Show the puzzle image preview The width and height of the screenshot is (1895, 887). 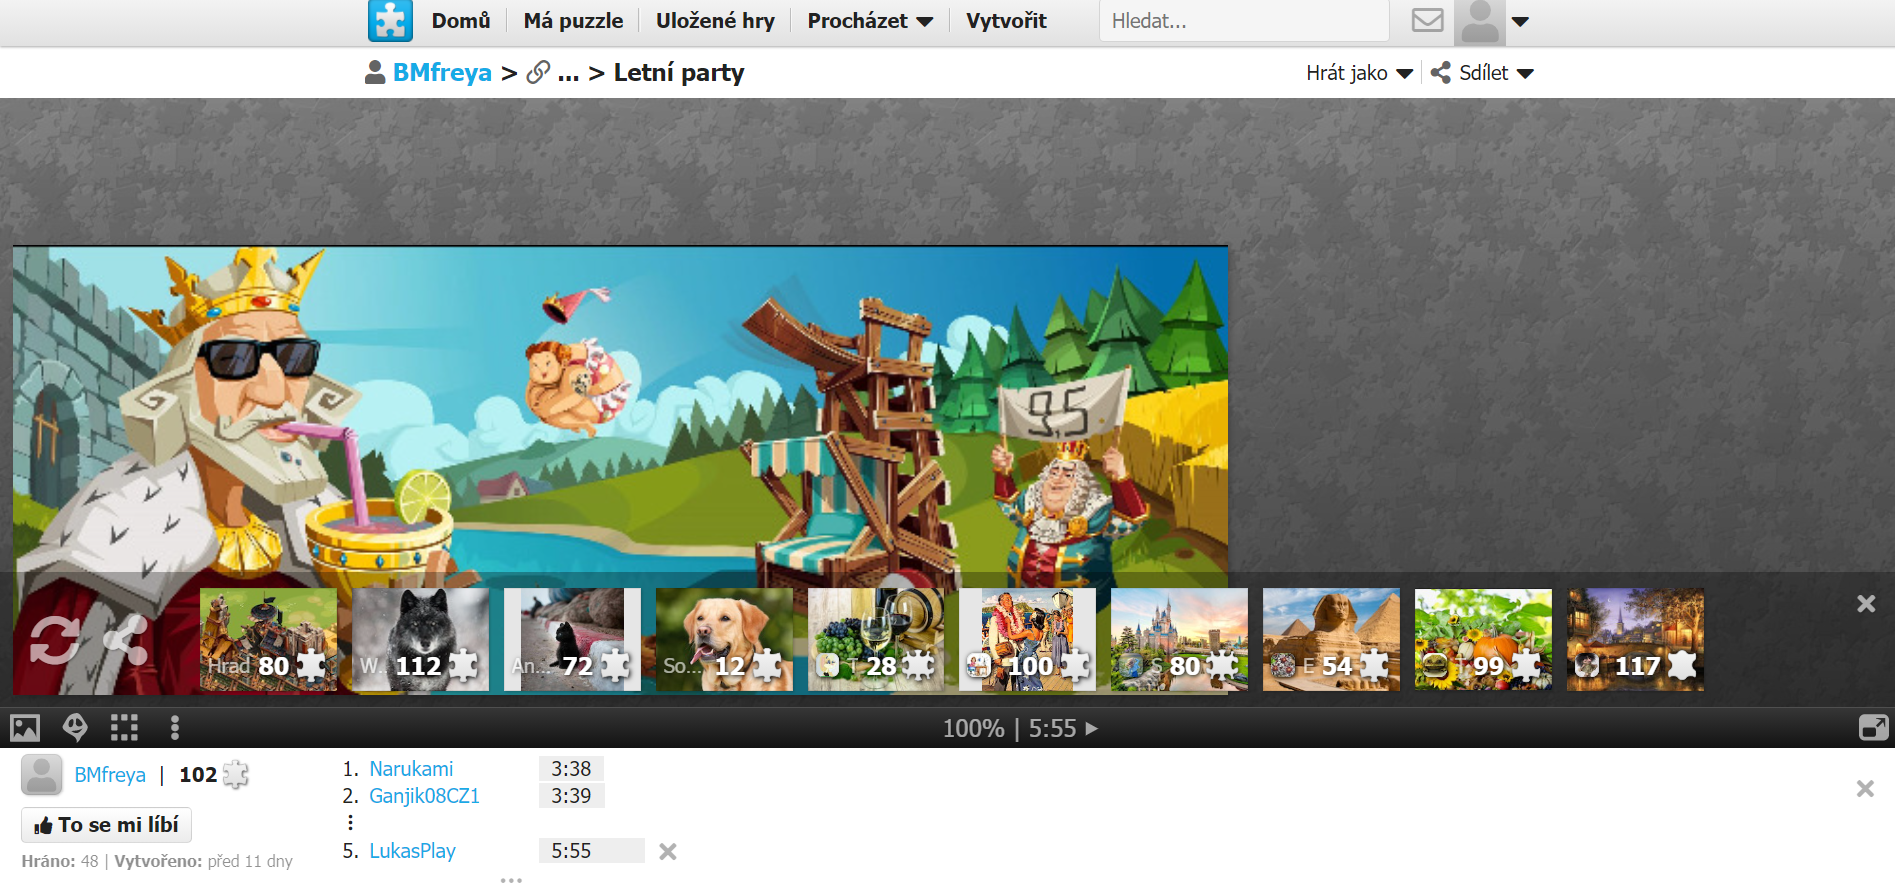[25, 728]
